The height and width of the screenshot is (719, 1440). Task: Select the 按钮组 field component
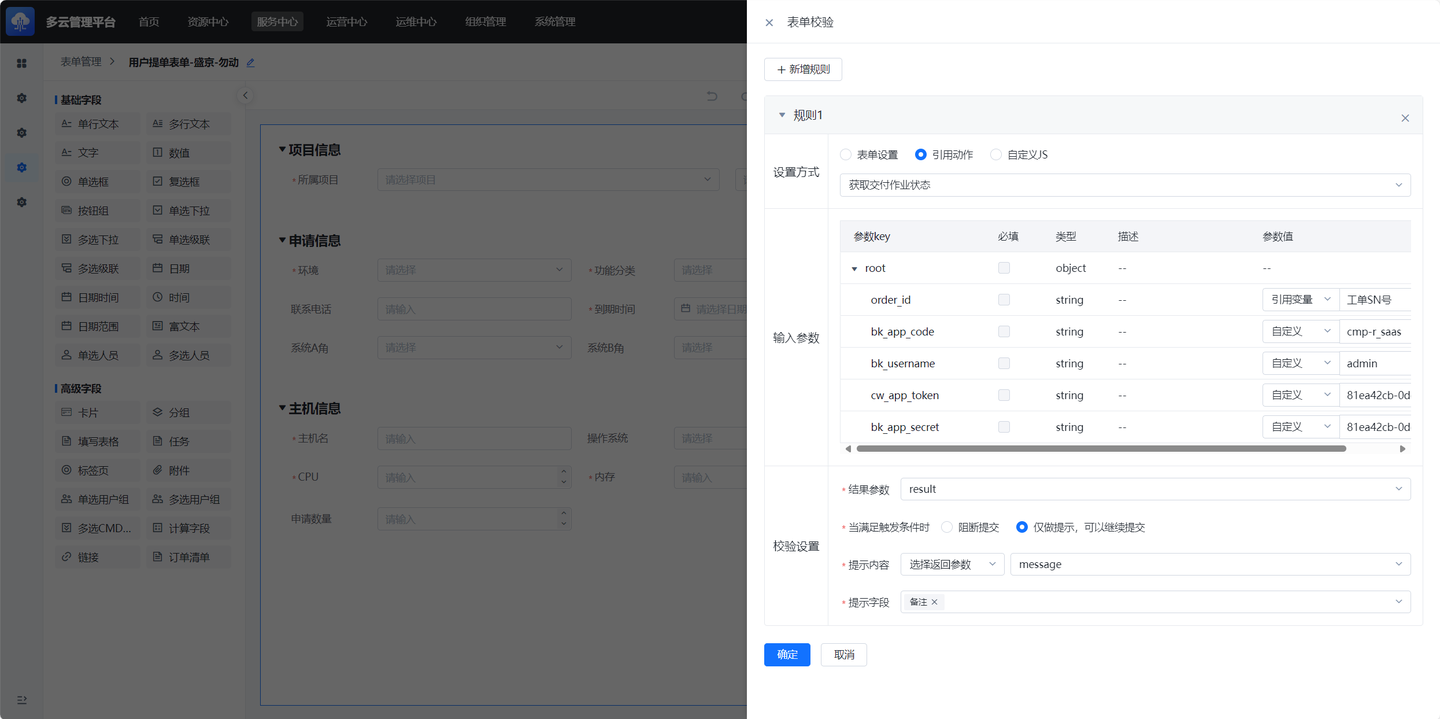pos(97,211)
